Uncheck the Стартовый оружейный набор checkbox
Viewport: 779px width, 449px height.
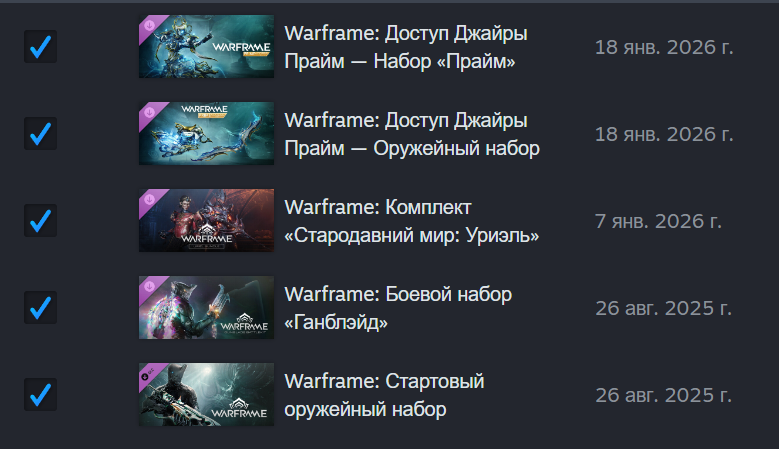(x=40, y=394)
